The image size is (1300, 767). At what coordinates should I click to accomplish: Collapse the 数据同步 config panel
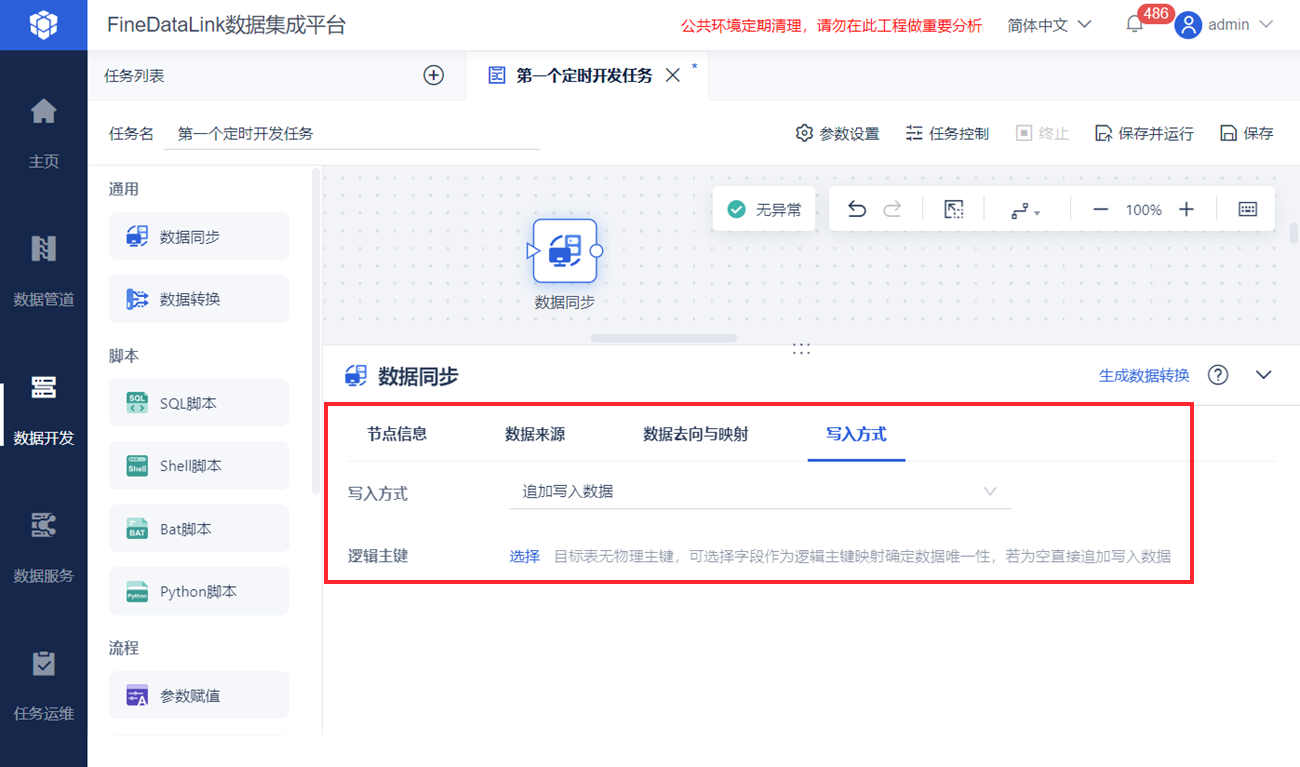pyautogui.click(x=1264, y=375)
